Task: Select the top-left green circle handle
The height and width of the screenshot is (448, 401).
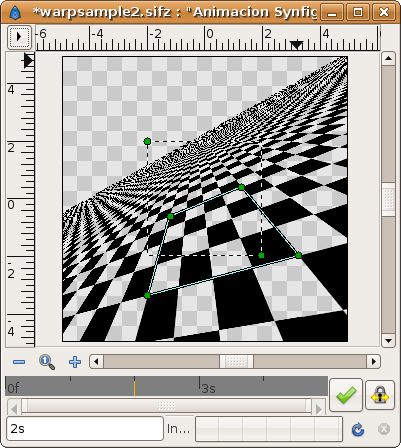Action: [x=147, y=141]
